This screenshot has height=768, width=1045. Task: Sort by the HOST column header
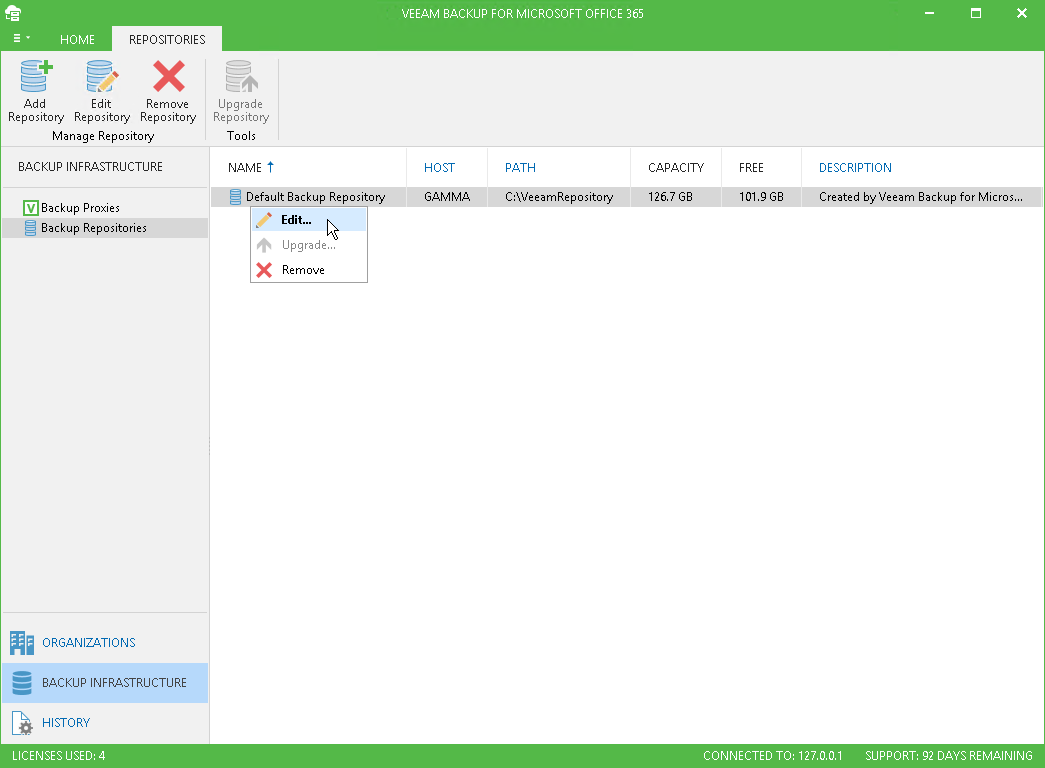click(439, 167)
